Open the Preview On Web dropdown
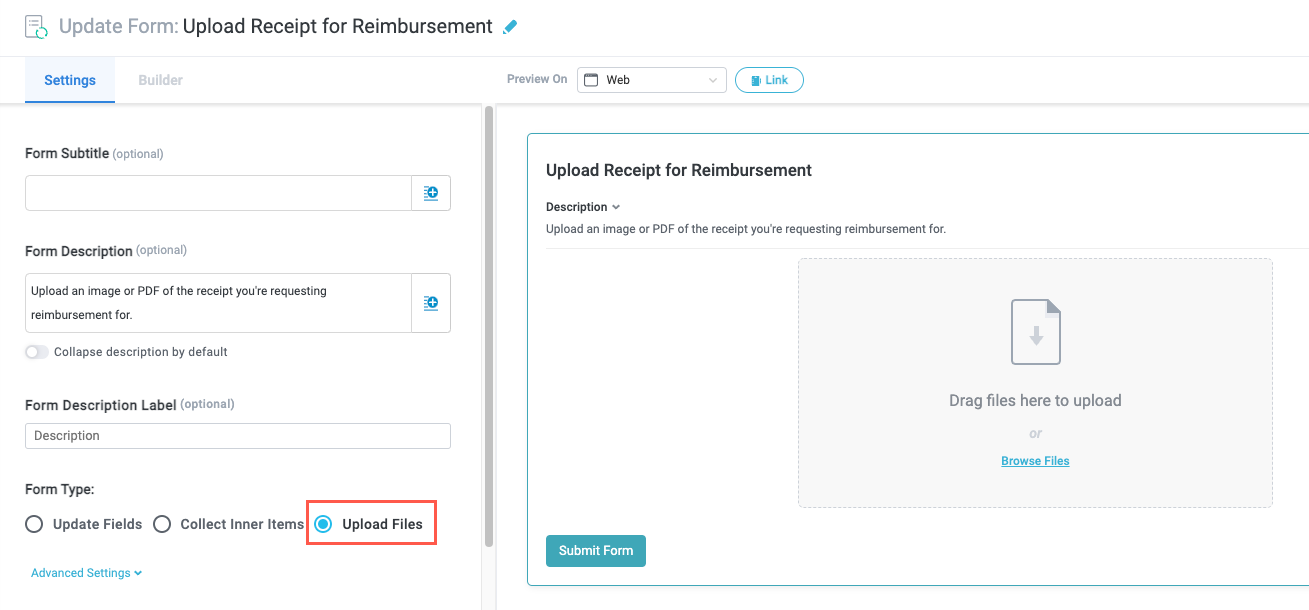The width and height of the screenshot is (1309, 610). coord(651,80)
